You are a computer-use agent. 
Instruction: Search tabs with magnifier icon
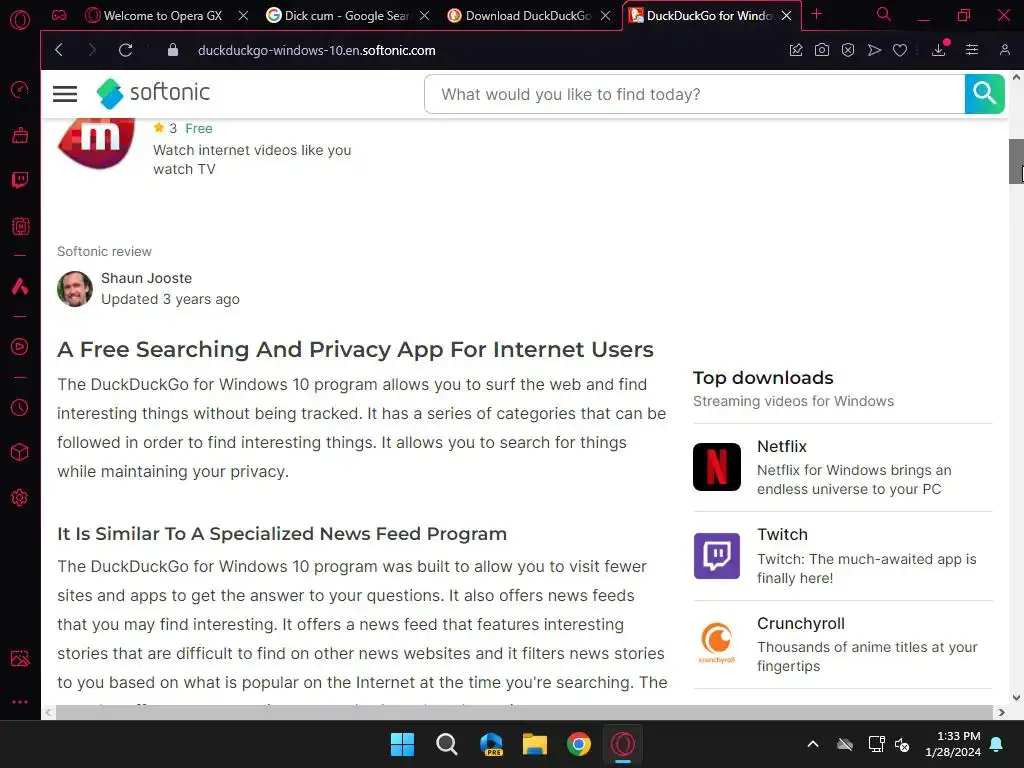(884, 14)
